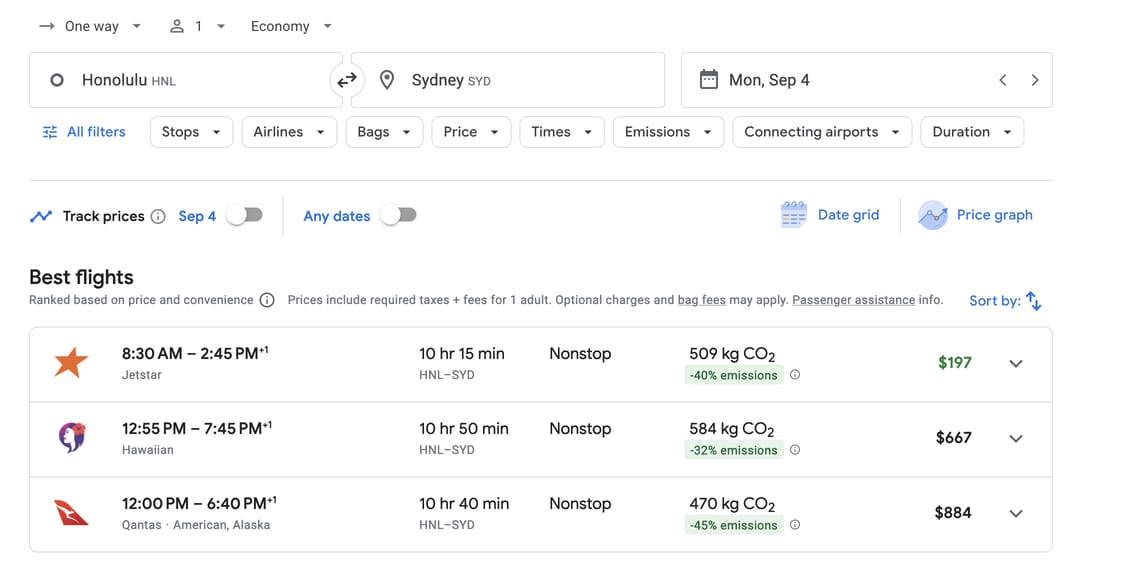The image size is (1128, 576).
Task: Open the Date grid view
Action: click(x=830, y=215)
